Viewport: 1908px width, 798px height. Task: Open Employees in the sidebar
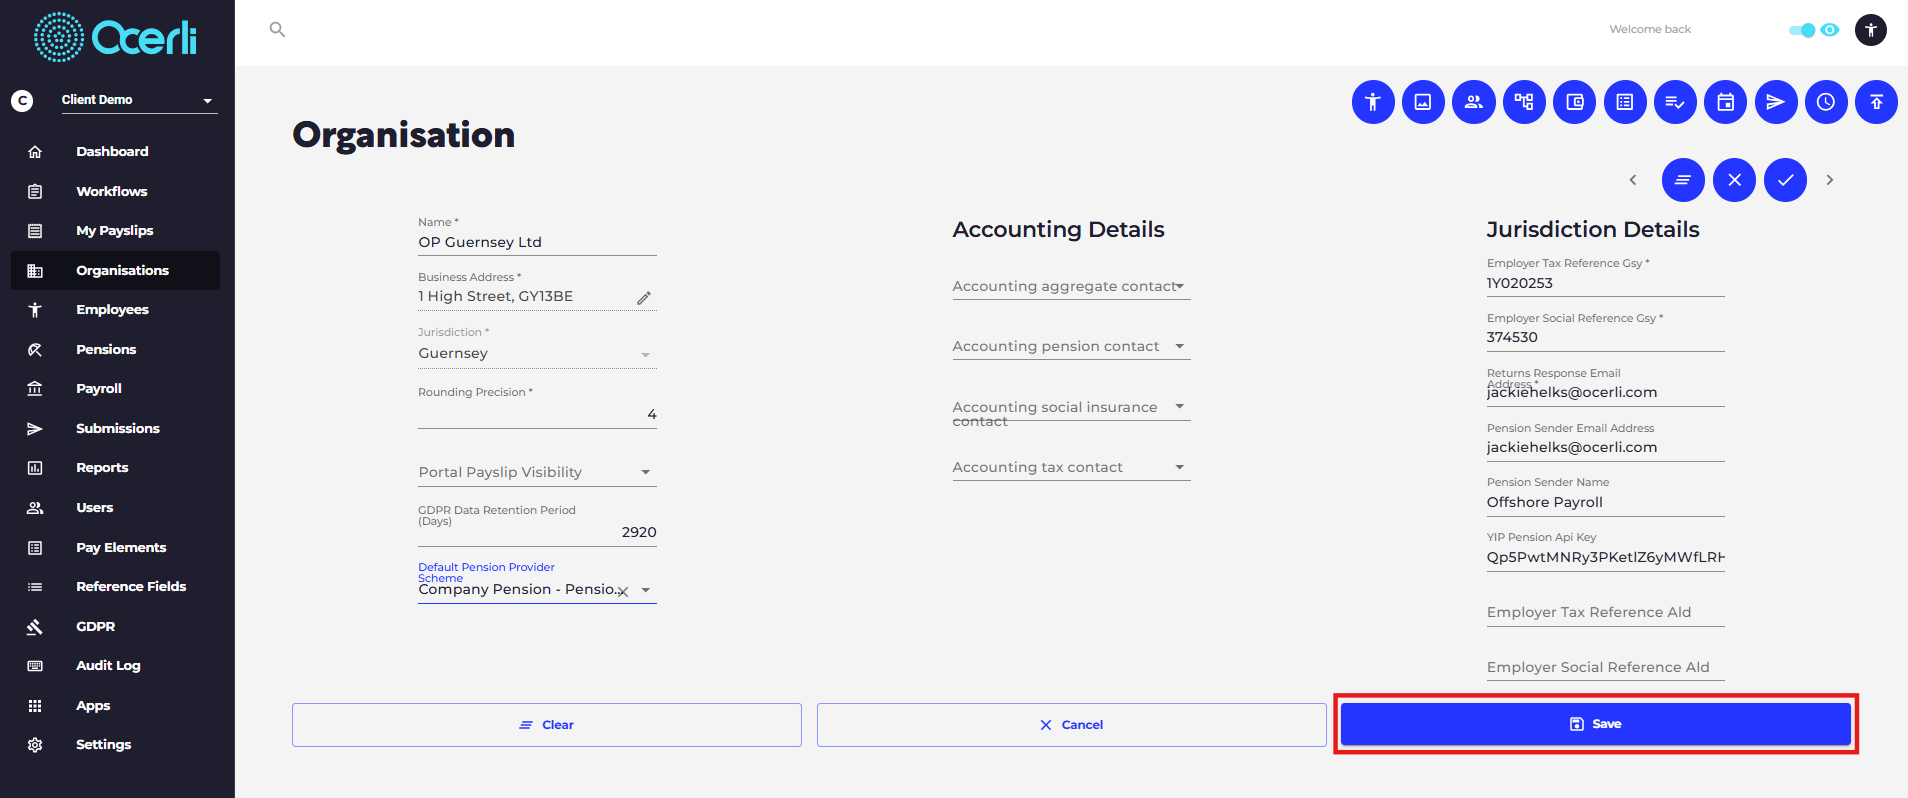115,310
